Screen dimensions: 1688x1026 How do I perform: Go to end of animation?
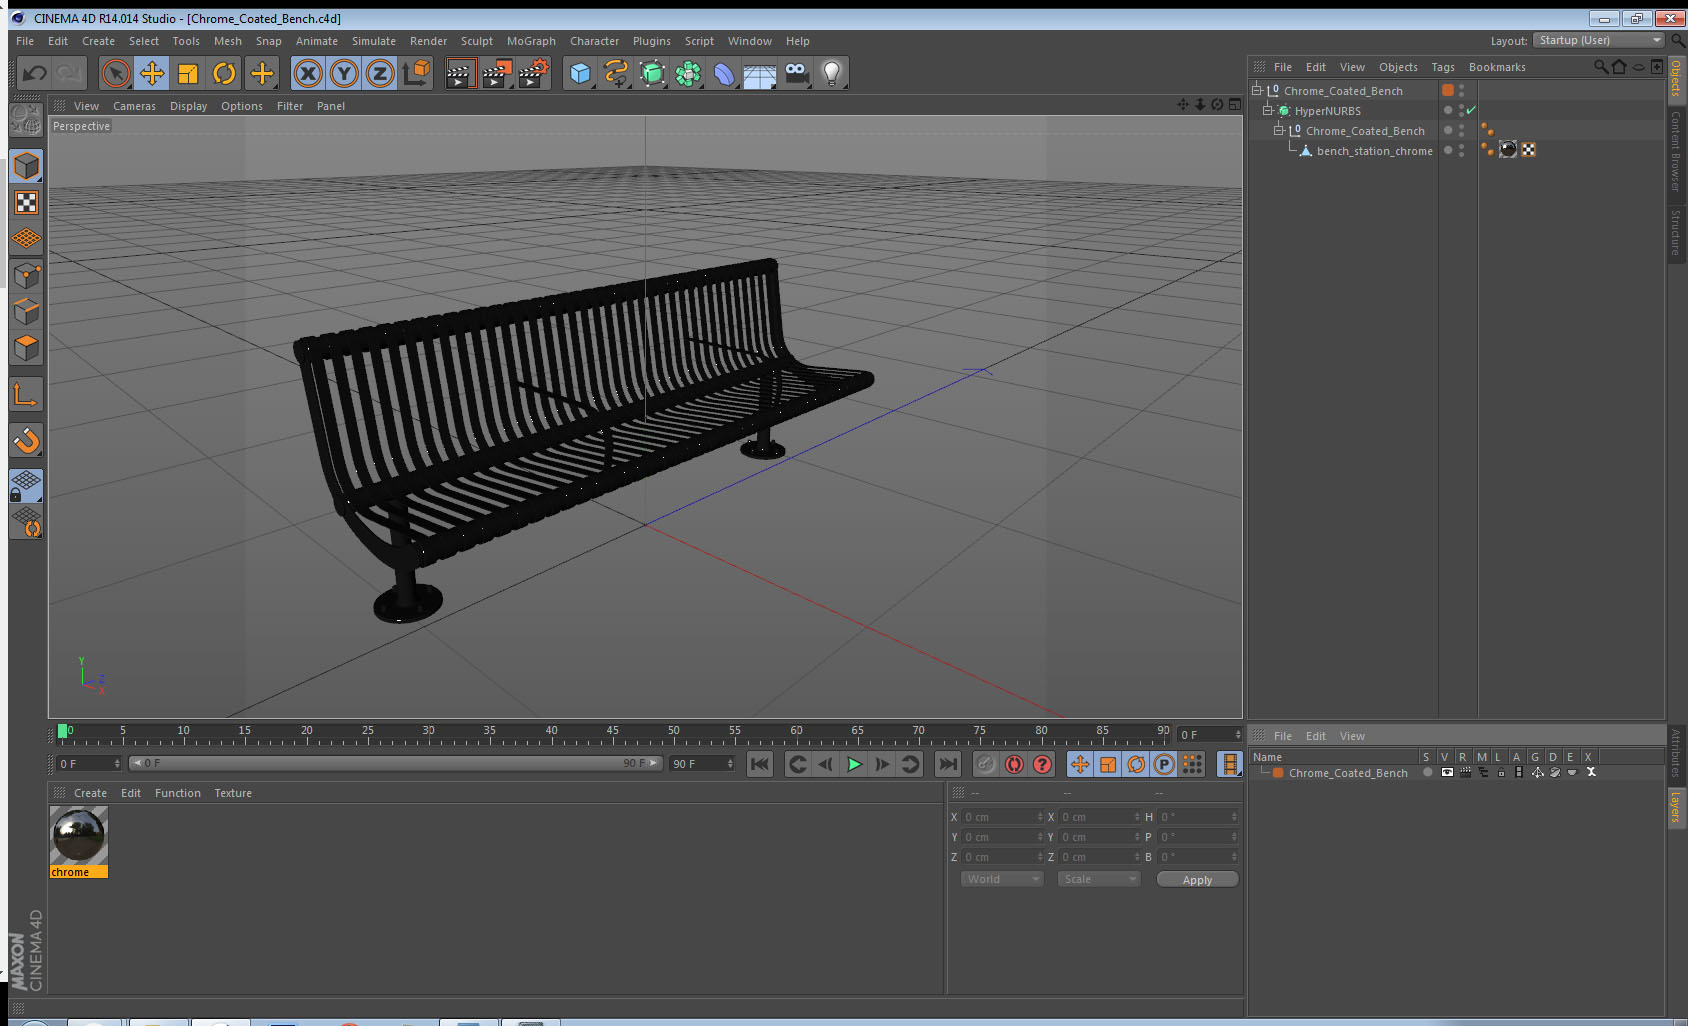point(947,764)
